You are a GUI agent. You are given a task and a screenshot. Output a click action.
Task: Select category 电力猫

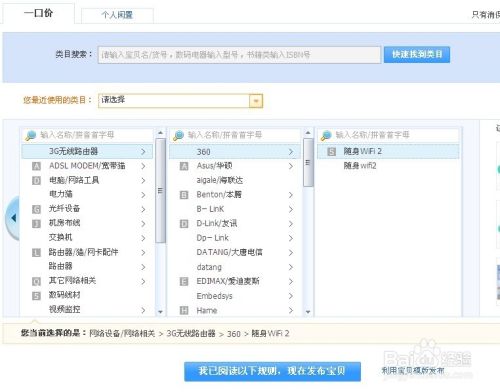click(87, 194)
